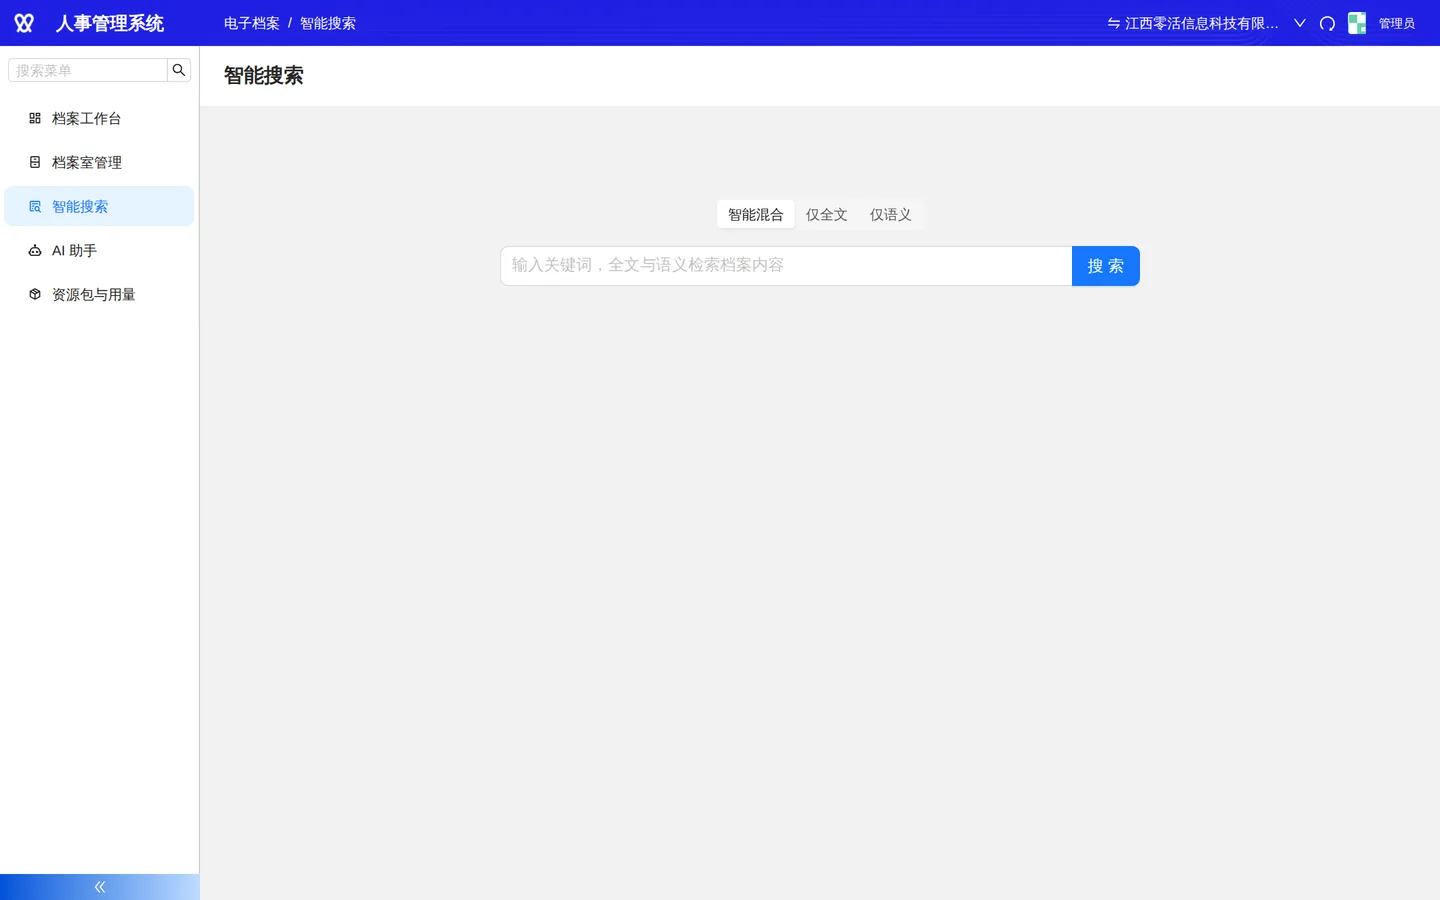Screen dimensions: 1440x900
Task: Open AI 助手 in the sidebar
Action: pos(99,250)
